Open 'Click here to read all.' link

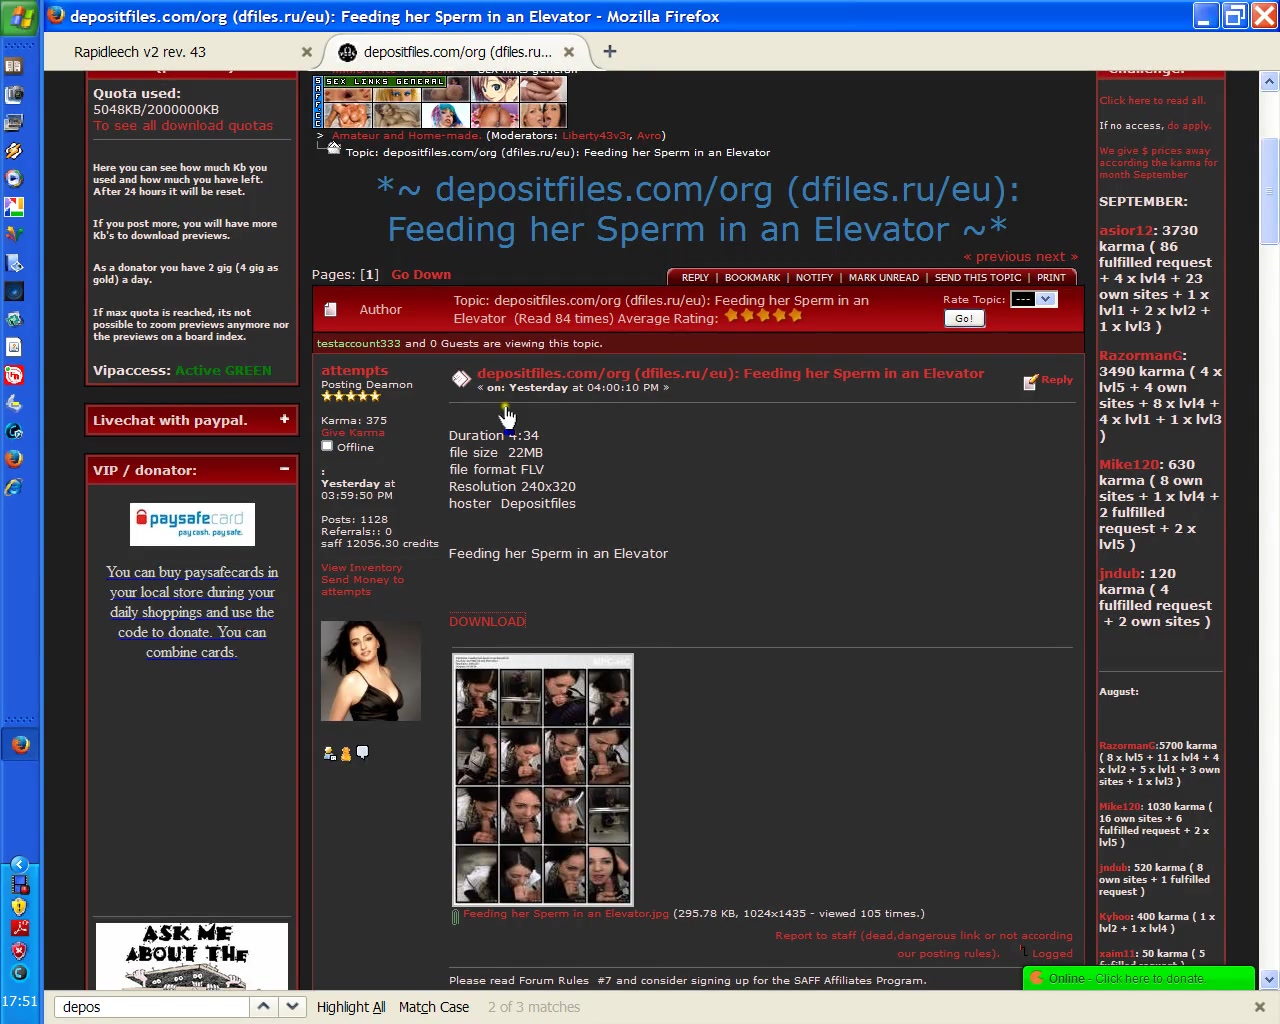[1153, 100]
